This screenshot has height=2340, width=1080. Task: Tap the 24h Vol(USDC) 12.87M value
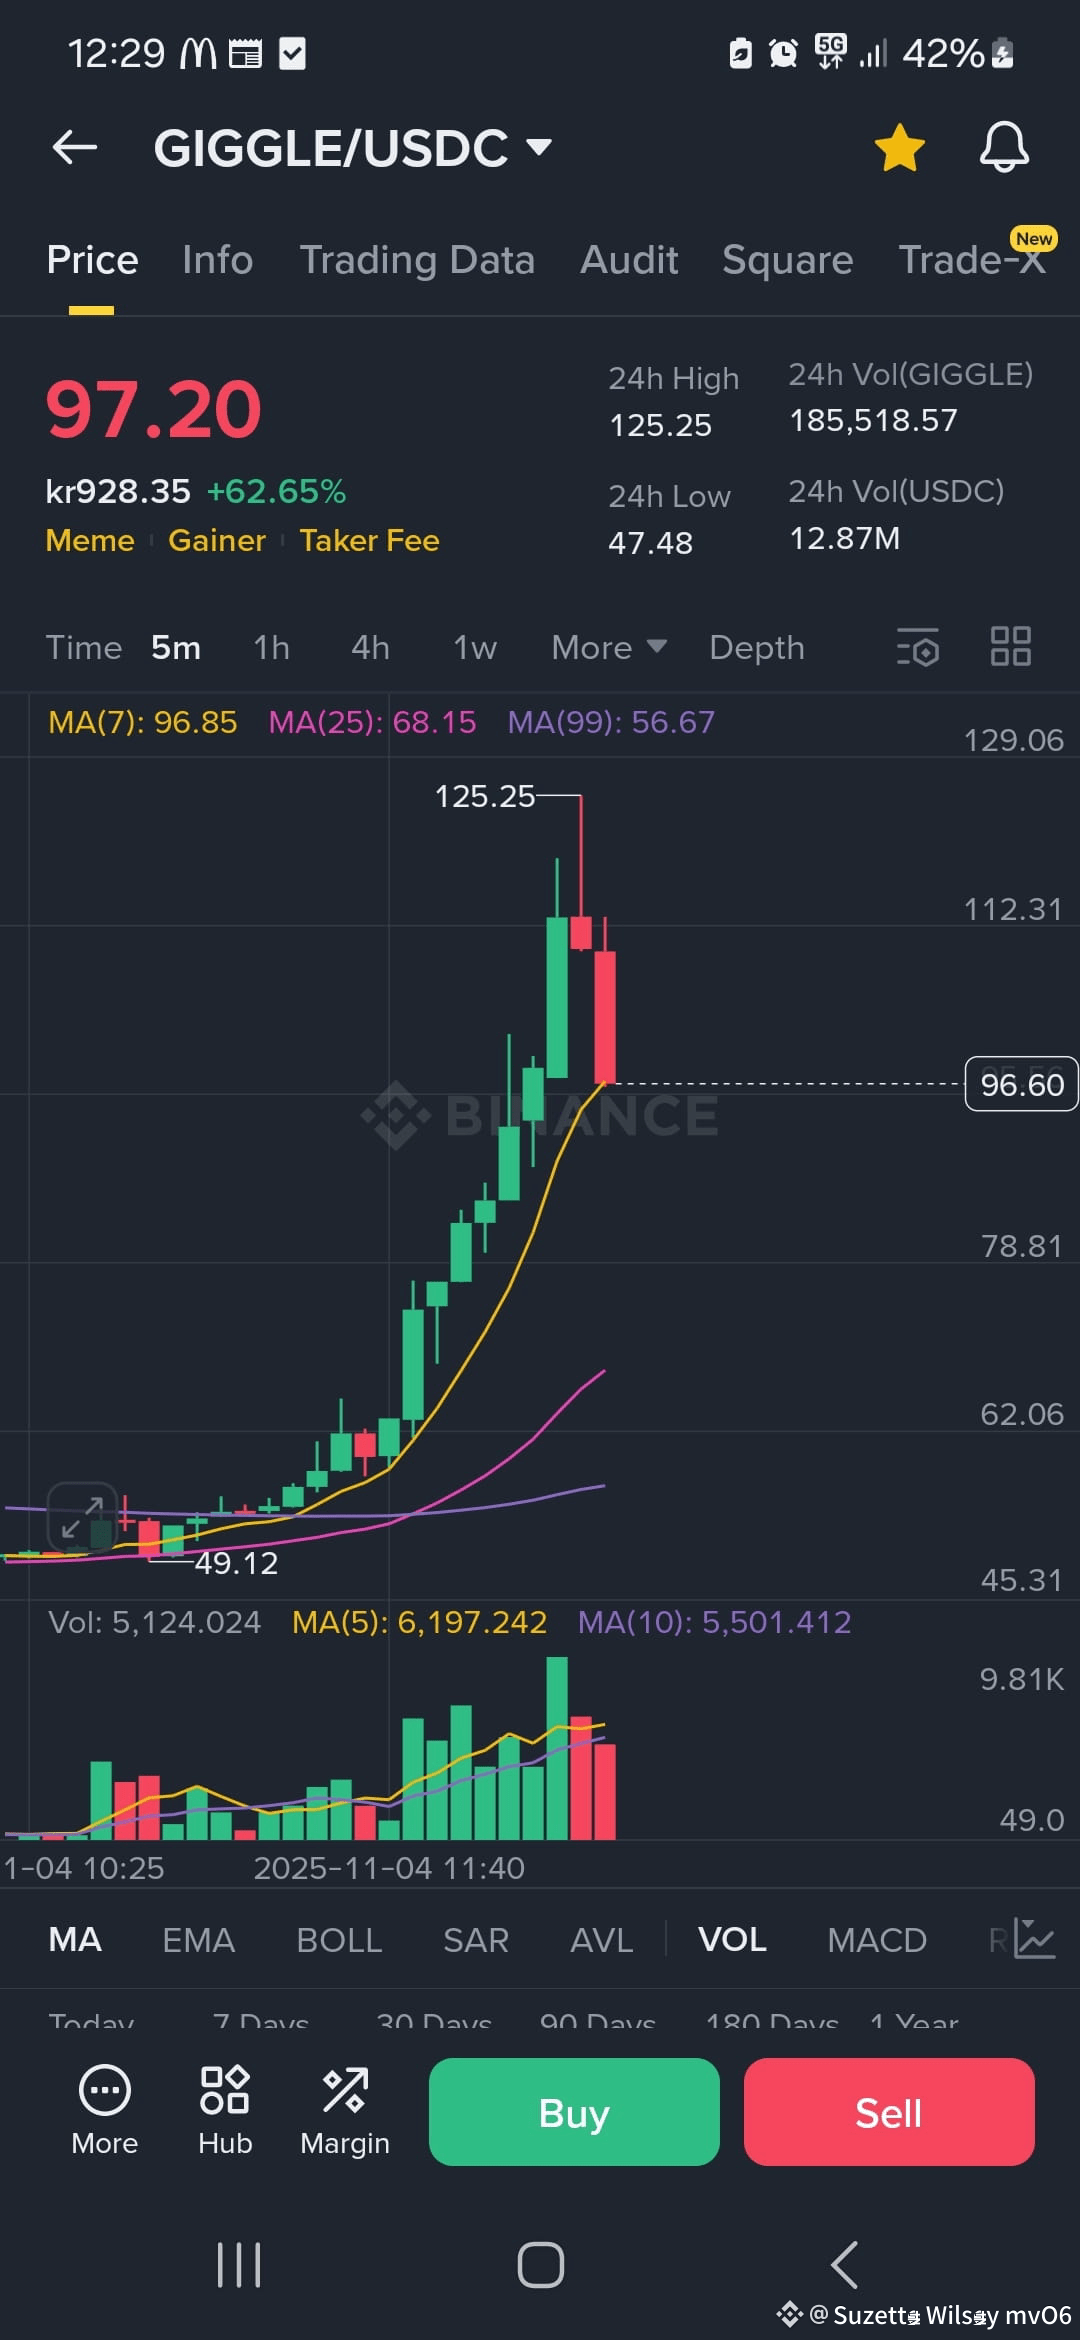(x=844, y=539)
